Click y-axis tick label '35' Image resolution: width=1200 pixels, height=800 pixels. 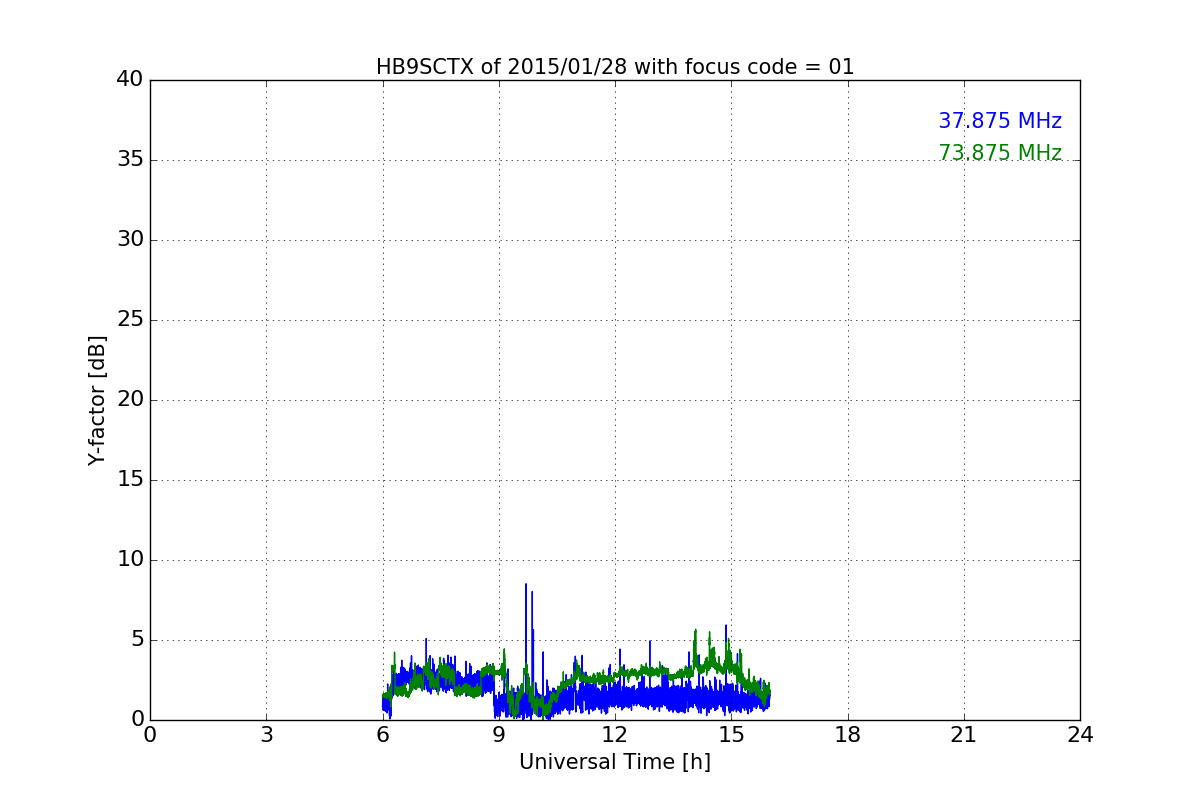click(x=130, y=160)
